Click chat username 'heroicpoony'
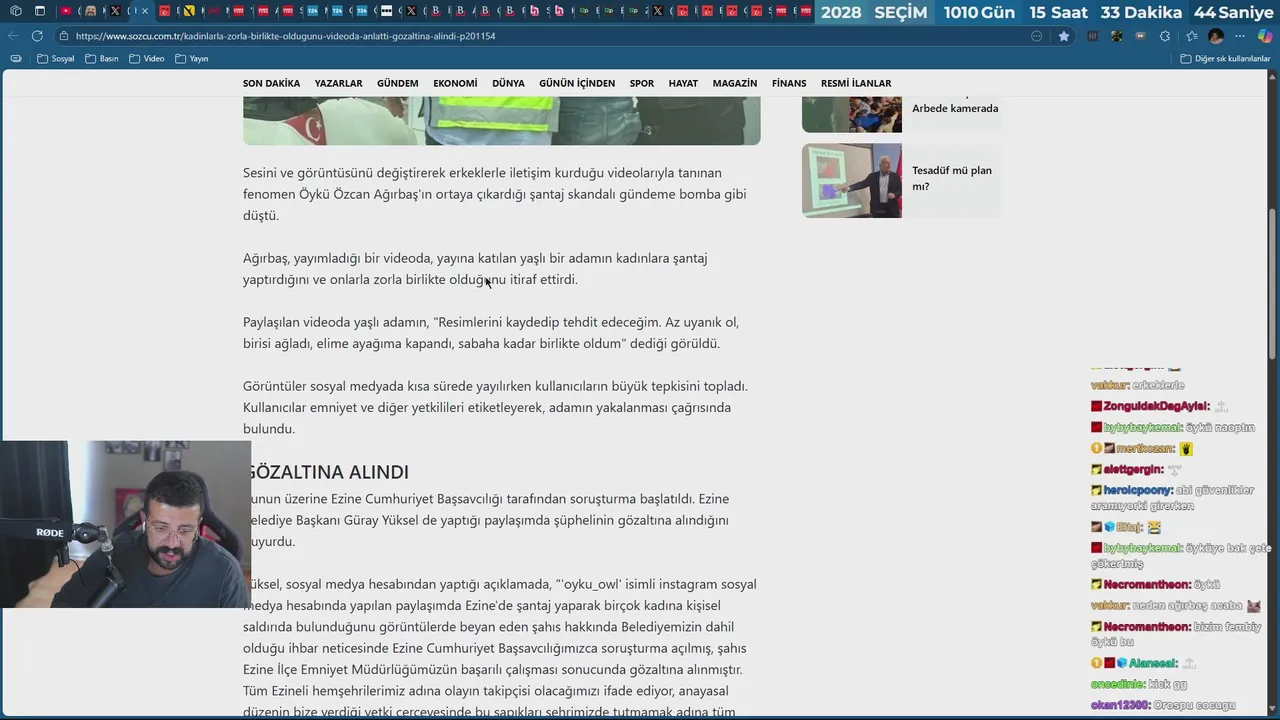Viewport: 1280px width, 720px height. (1139, 490)
